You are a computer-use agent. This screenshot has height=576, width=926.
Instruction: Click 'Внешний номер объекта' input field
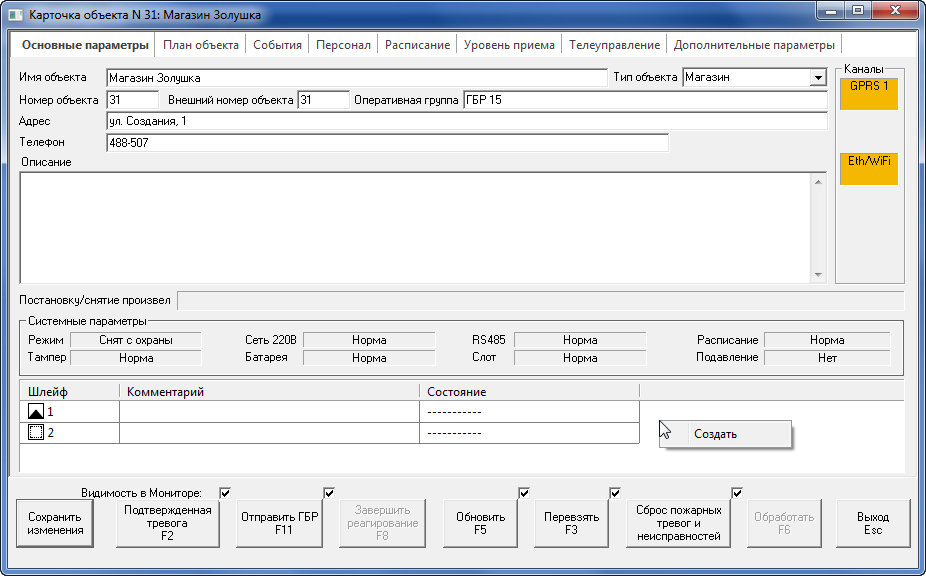[x=324, y=100]
